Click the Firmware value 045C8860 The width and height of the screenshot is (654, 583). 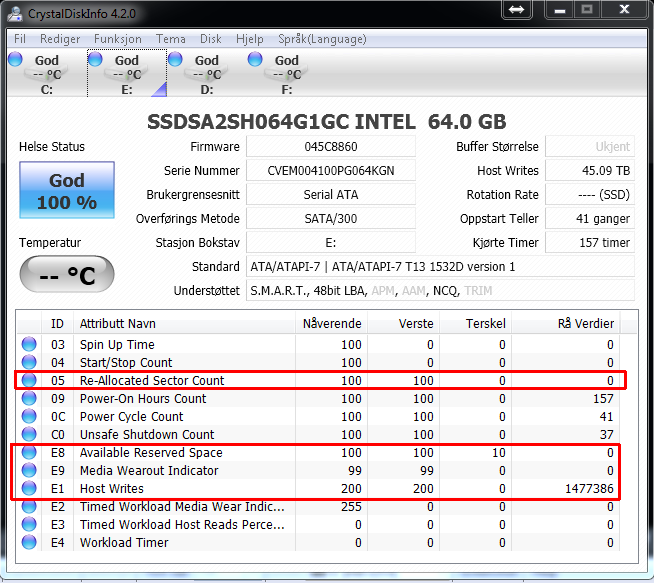pyautogui.click(x=331, y=147)
